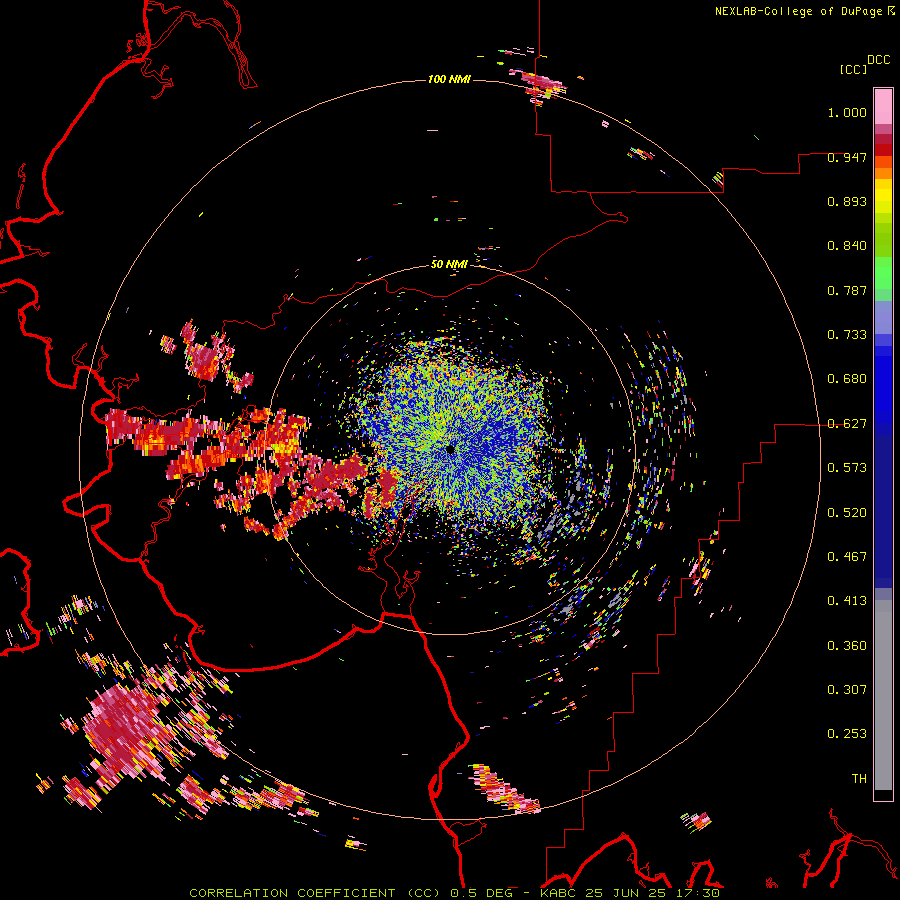Click the NEXLAB-College of DuPage label
This screenshot has width=900, height=900.
coord(798,11)
